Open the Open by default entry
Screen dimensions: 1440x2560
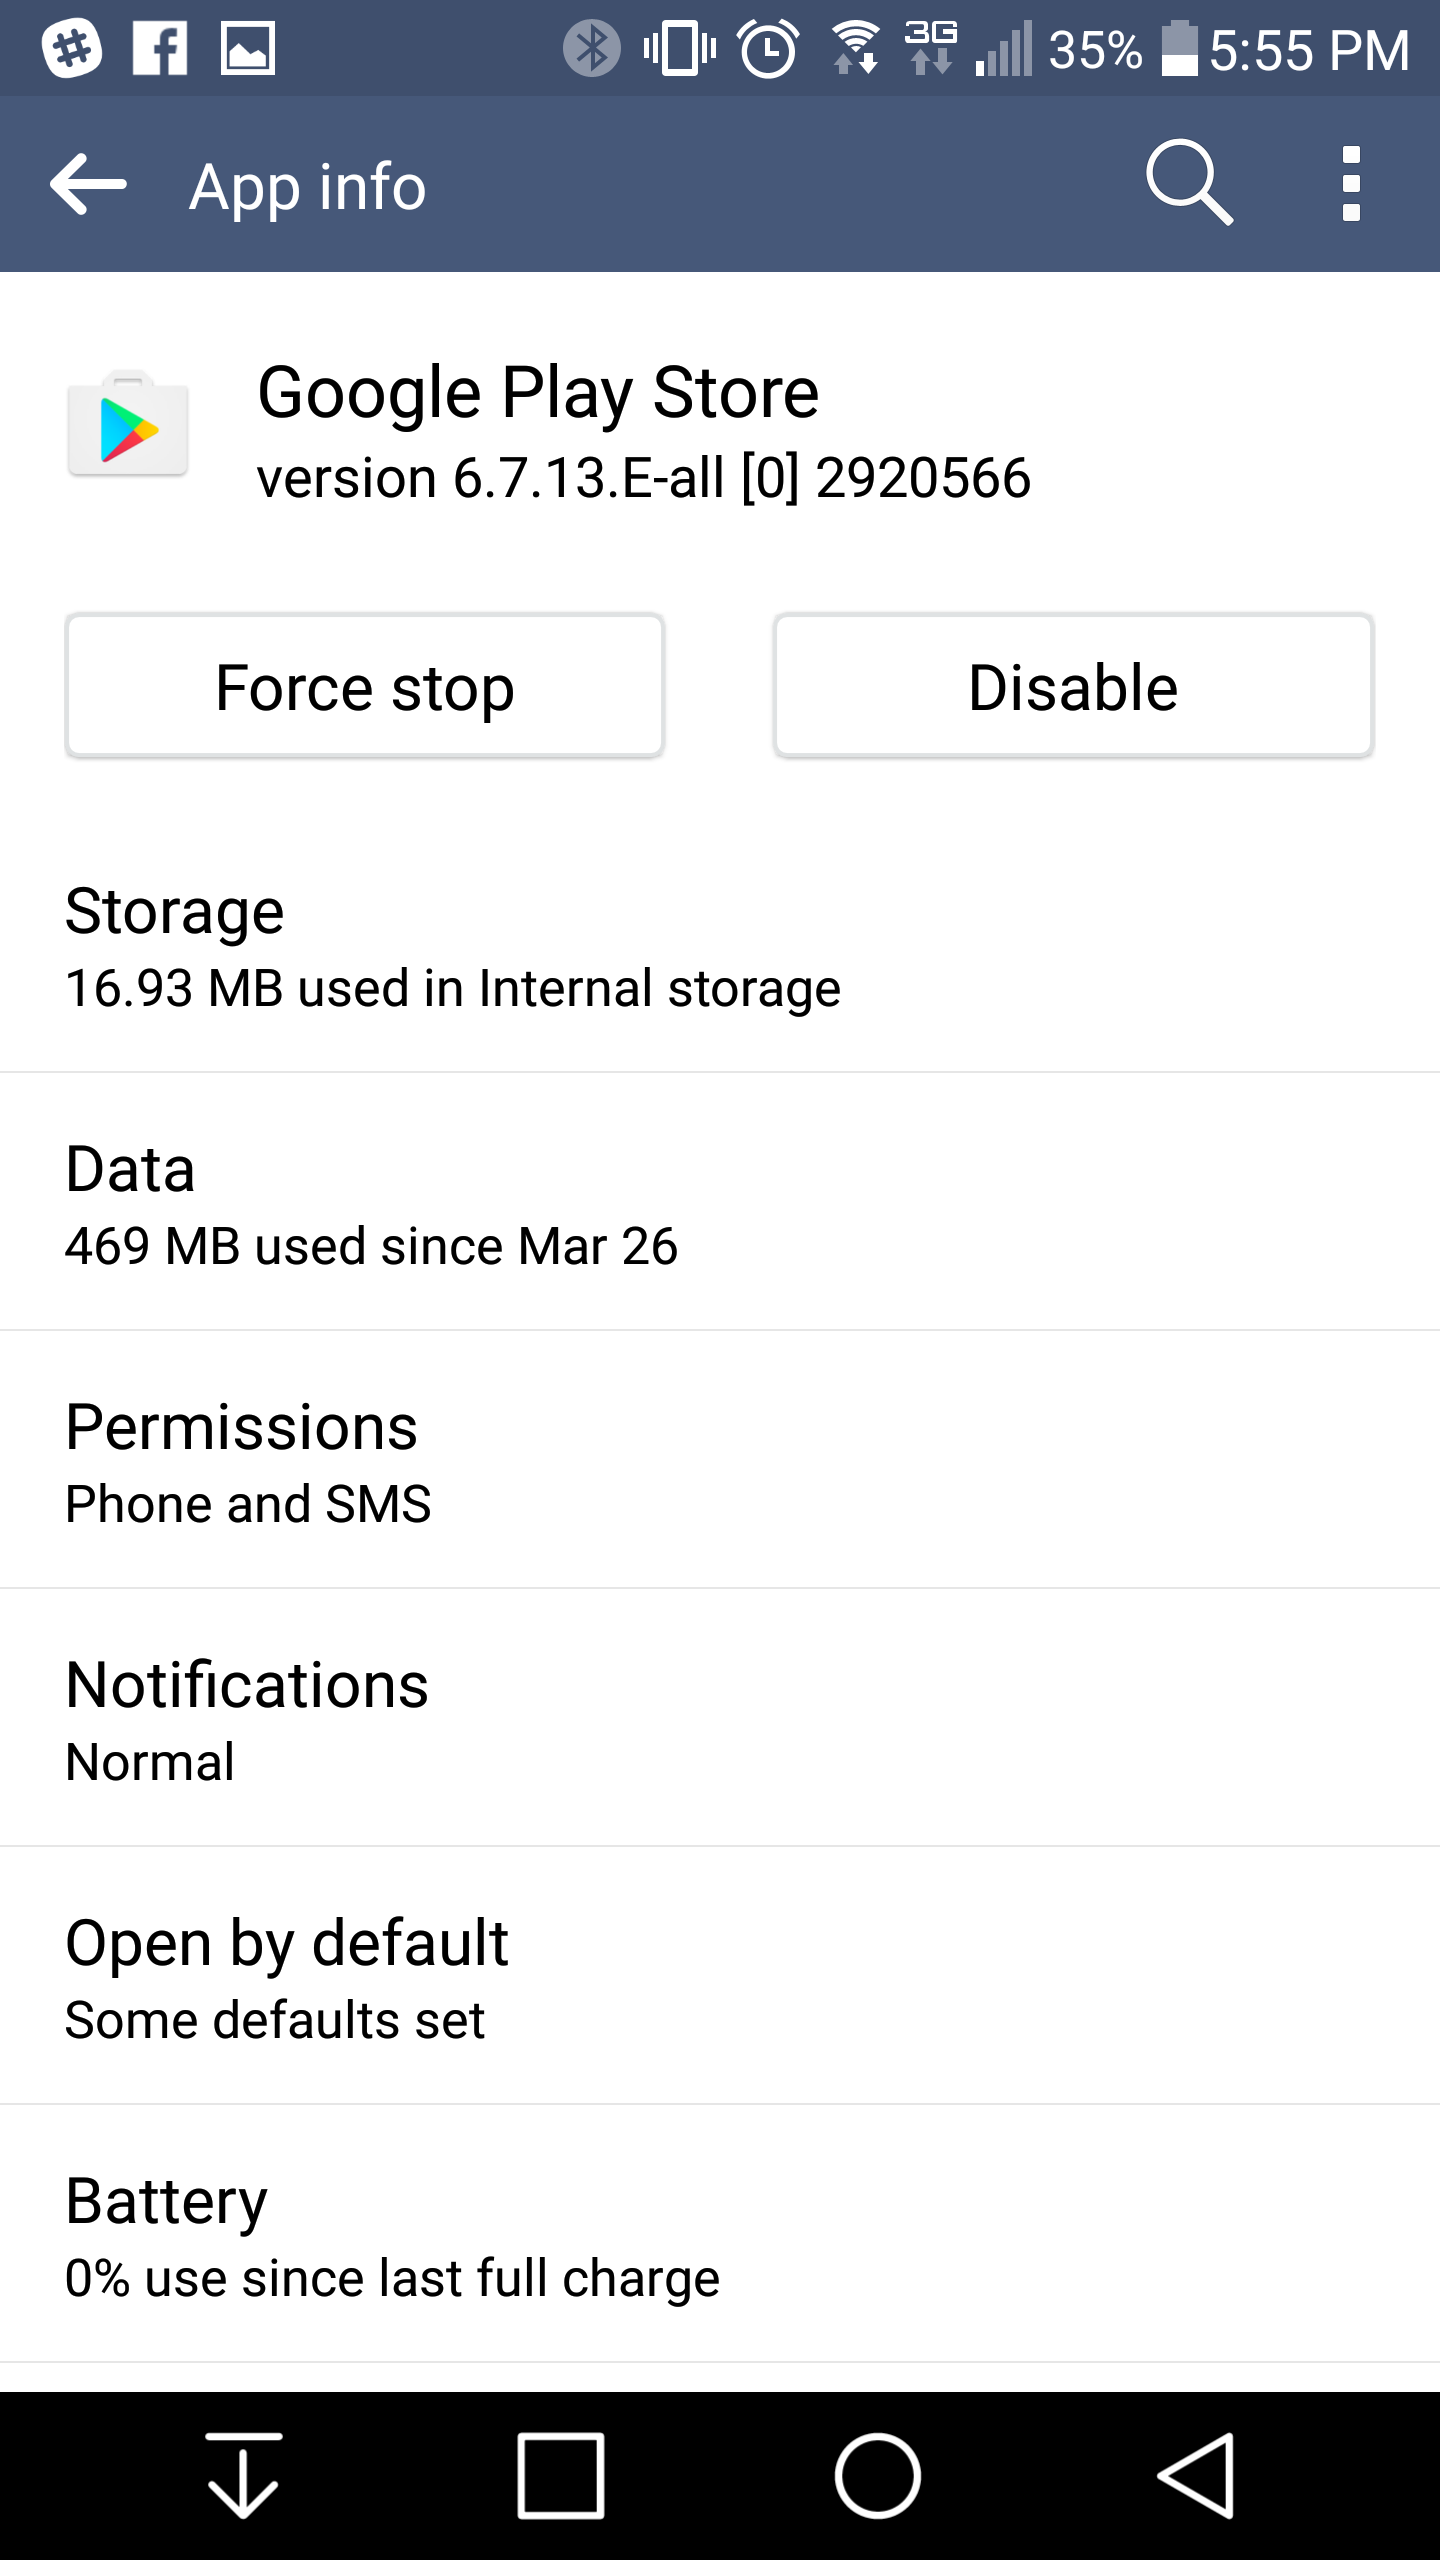pyautogui.click(x=720, y=1979)
